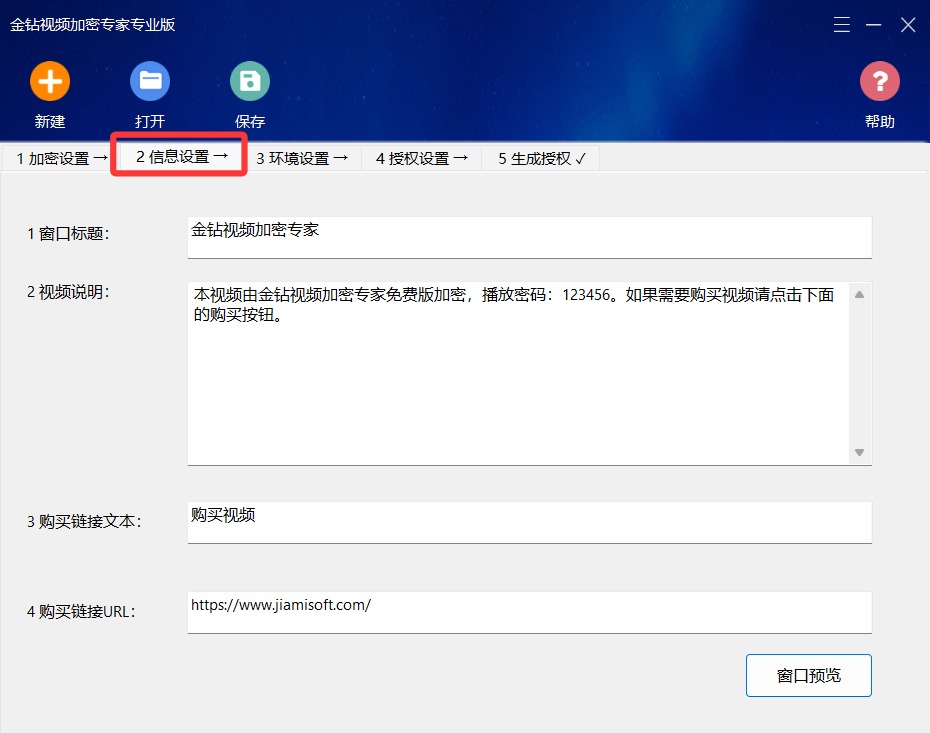
Task: Open the 4 授权设置 tab
Action: point(421,158)
